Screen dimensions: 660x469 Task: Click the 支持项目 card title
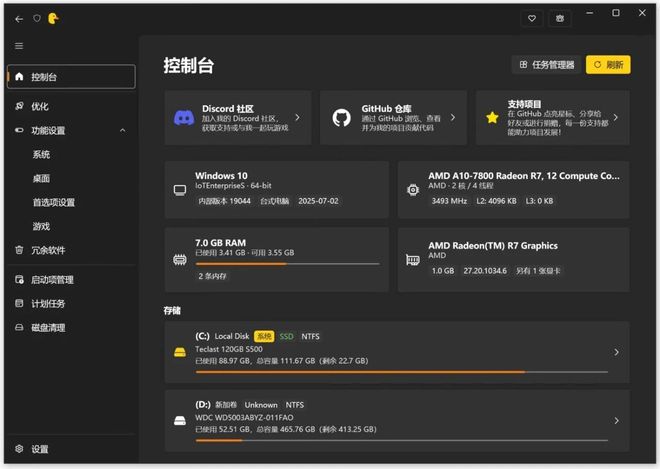pyautogui.click(x=524, y=104)
